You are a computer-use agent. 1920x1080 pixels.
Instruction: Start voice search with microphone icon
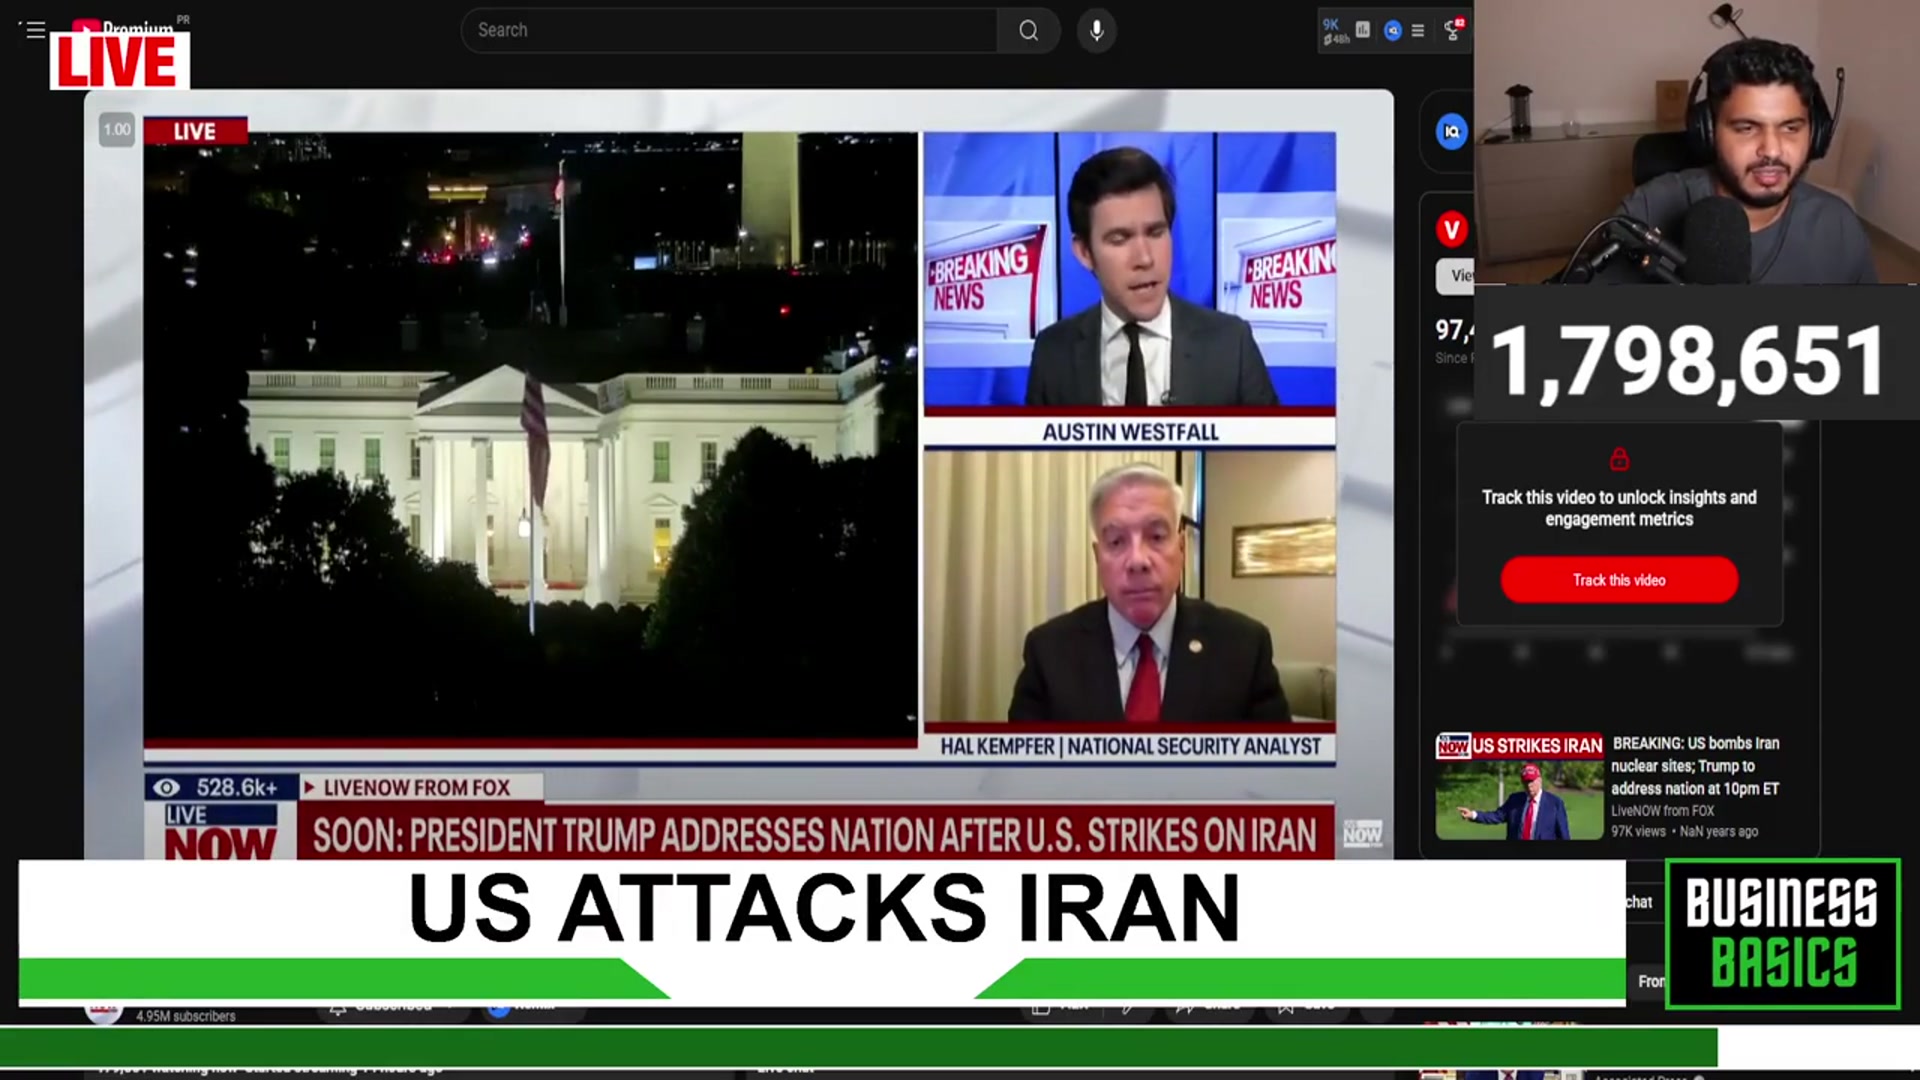[1097, 30]
